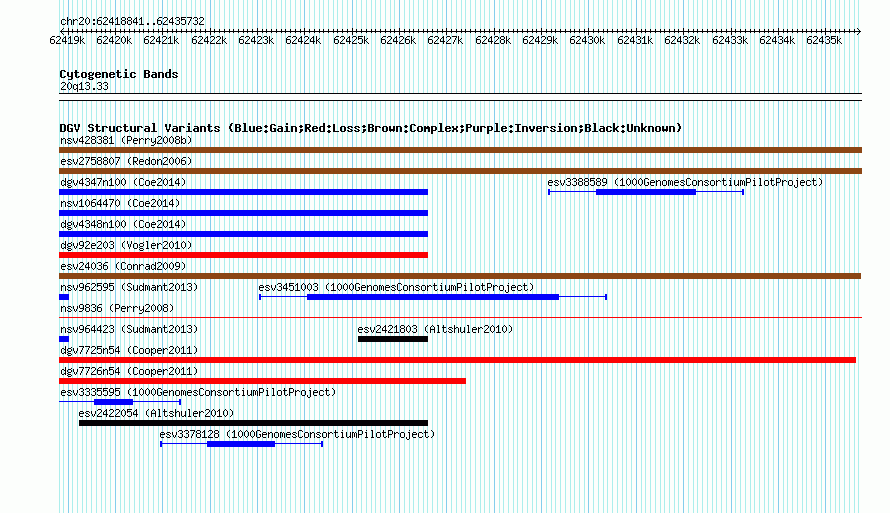Click the 62419k ruler tick label
Screen dimensions: 890x513
[67, 40]
